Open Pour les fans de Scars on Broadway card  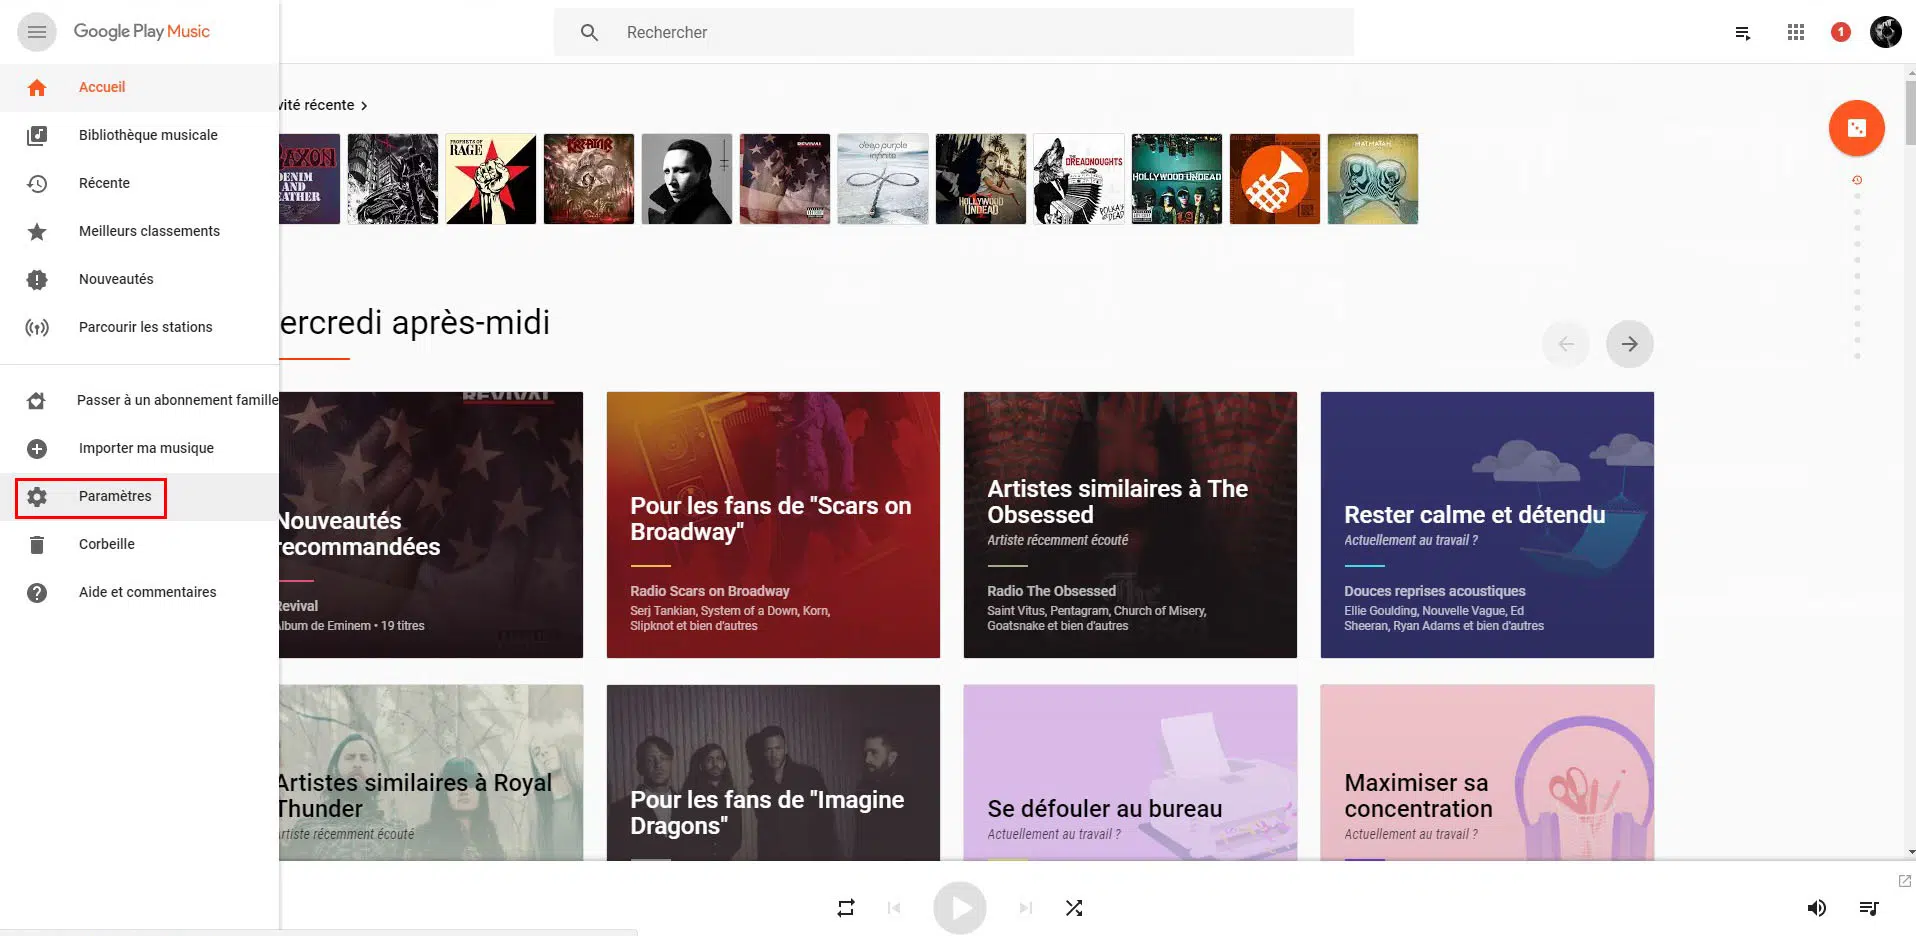[x=773, y=525]
